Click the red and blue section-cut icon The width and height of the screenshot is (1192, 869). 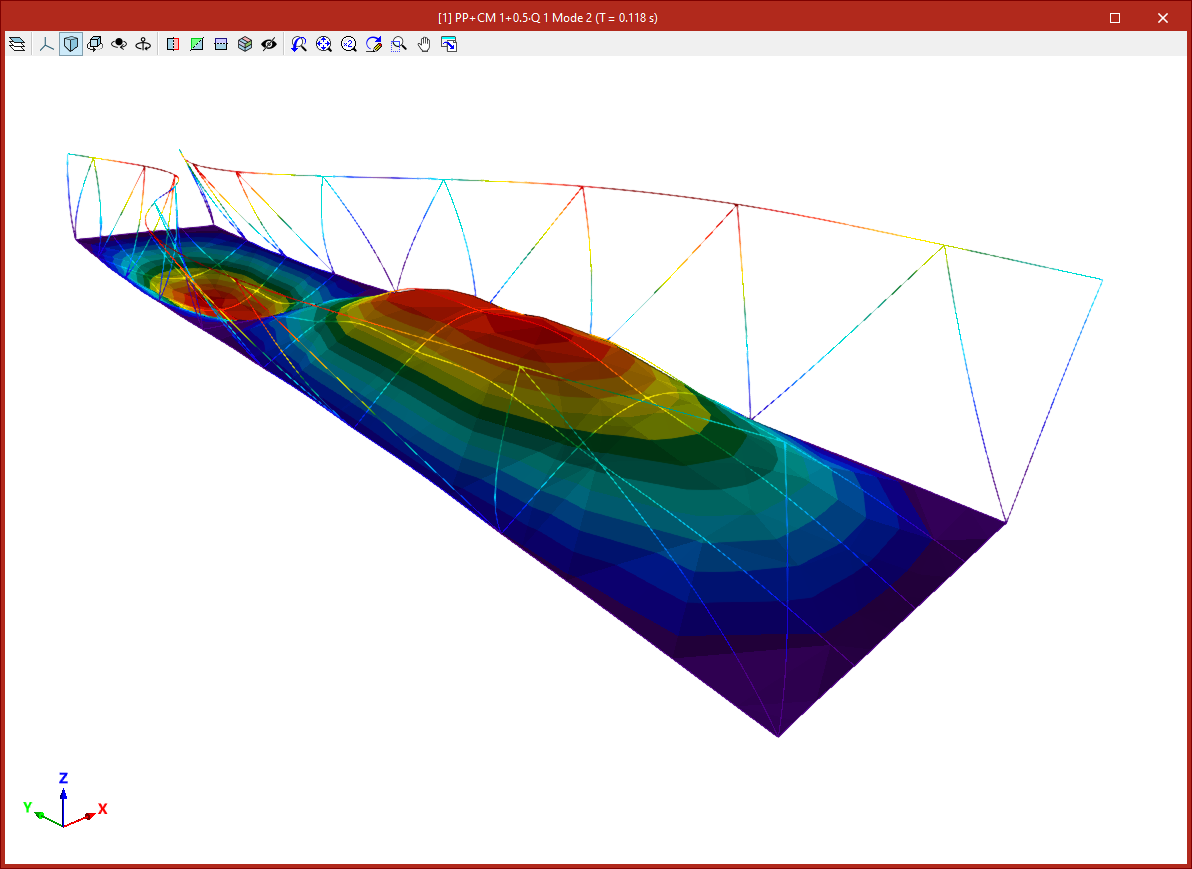[x=173, y=44]
